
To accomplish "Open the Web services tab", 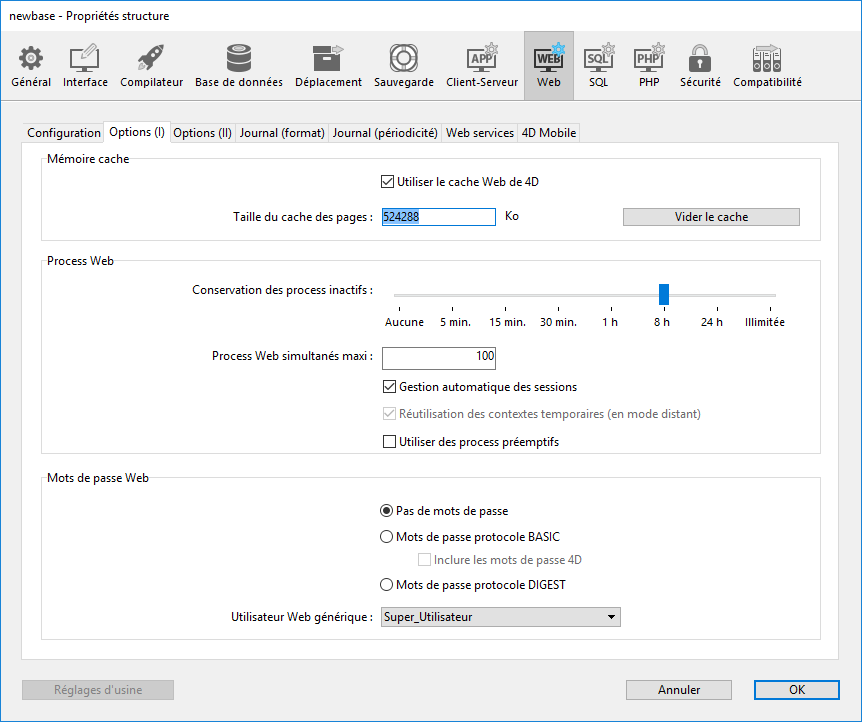I will click(479, 133).
